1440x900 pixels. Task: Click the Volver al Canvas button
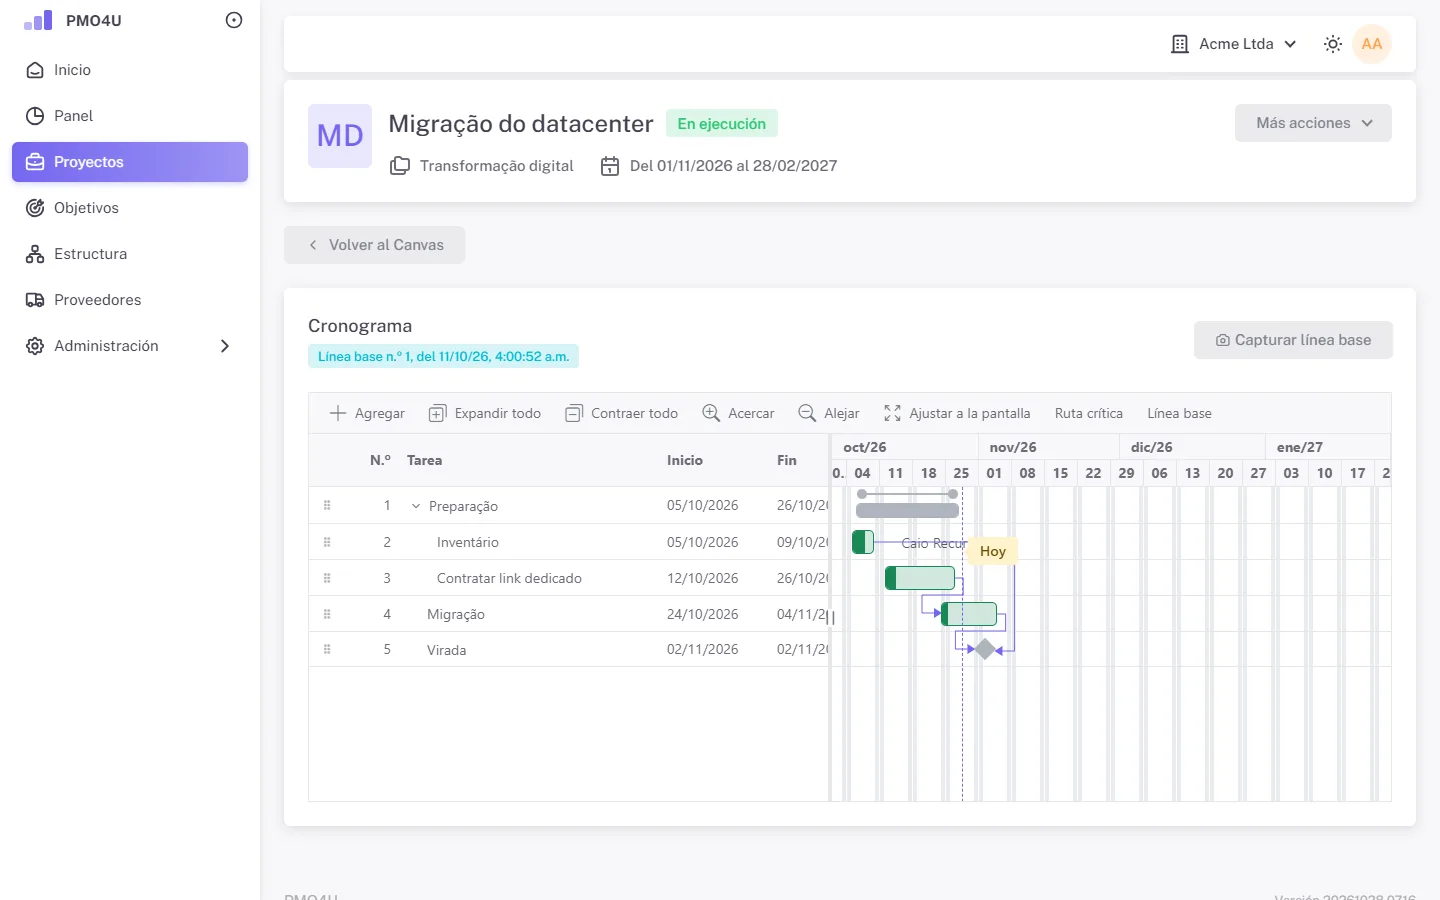point(374,245)
